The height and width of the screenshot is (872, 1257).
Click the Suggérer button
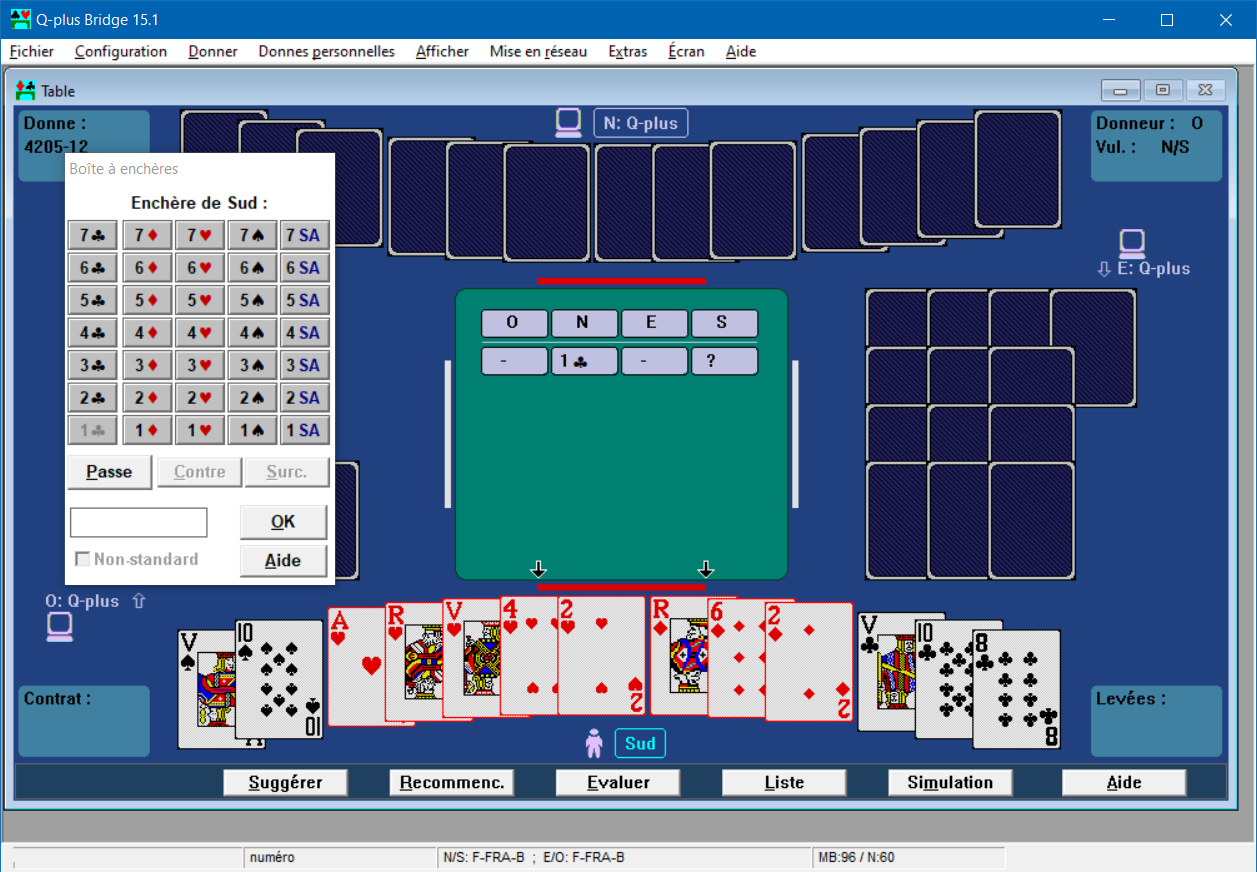coord(285,783)
